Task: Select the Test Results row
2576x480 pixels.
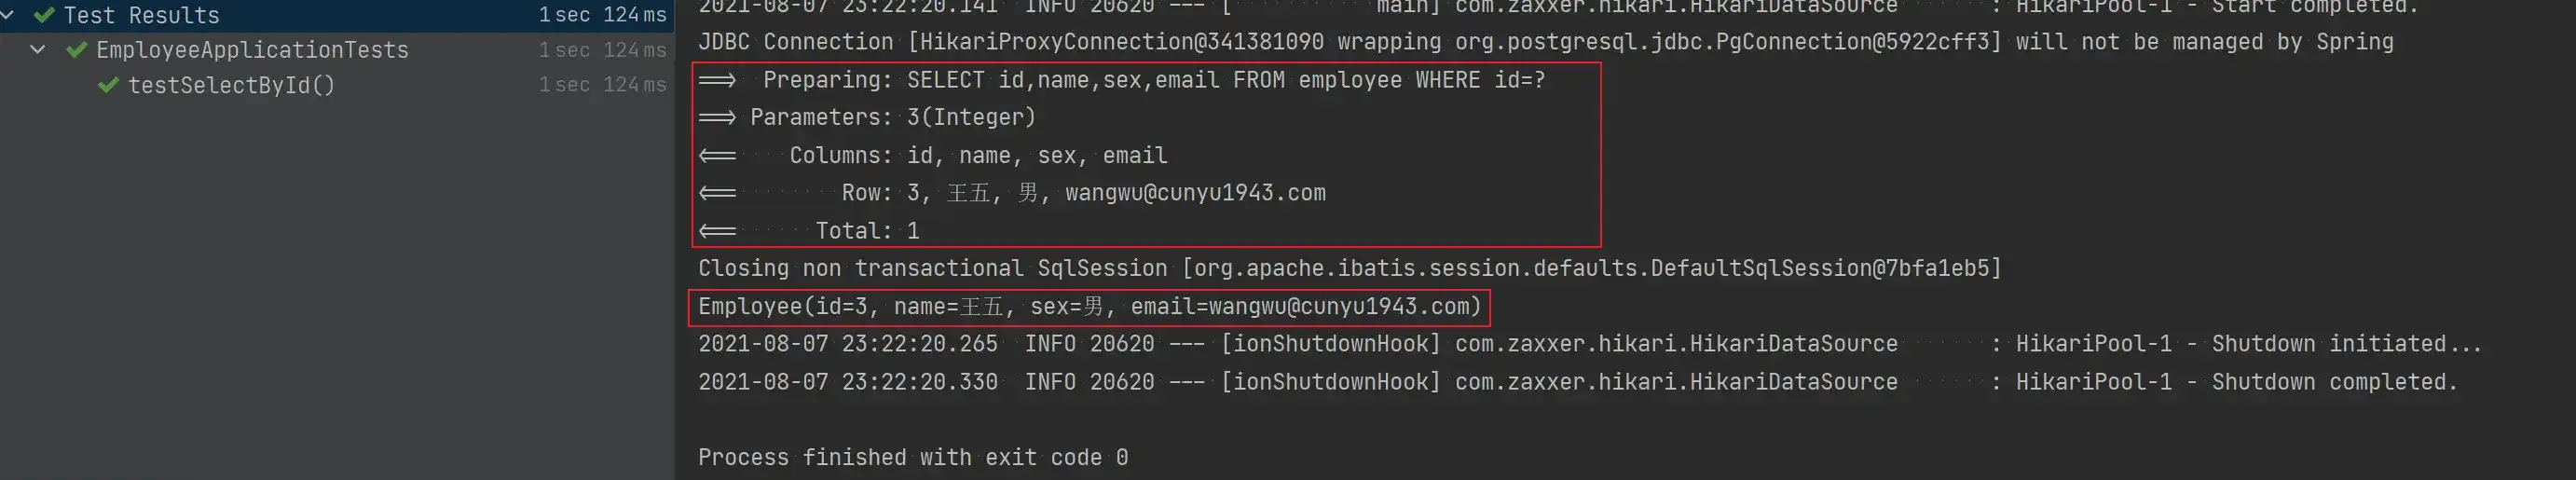Action: point(337,15)
